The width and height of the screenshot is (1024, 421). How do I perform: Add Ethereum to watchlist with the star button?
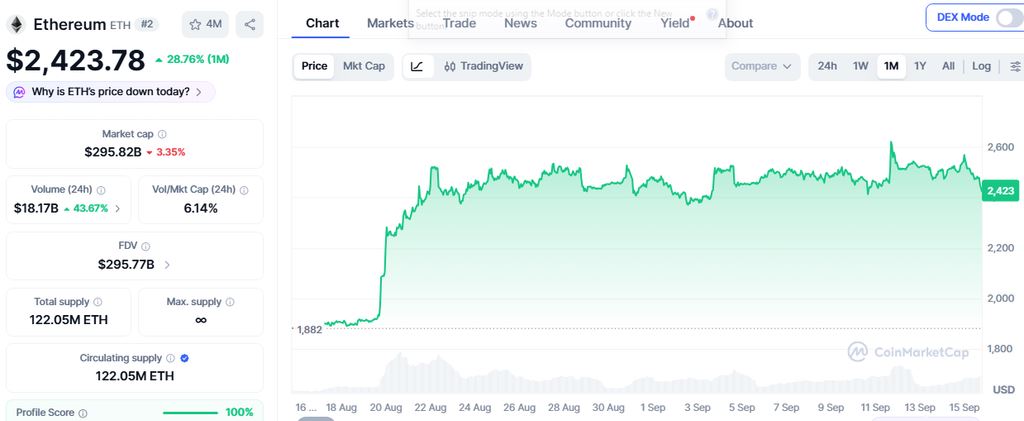pyautogui.click(x=206, y=25)
